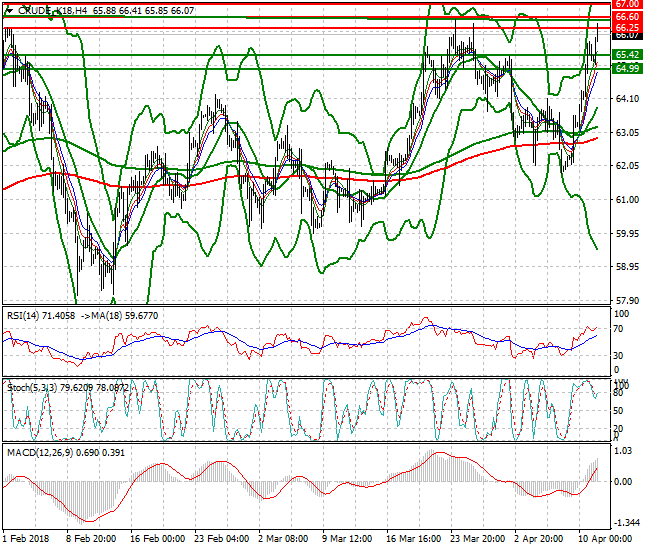Screen dimensions: 650x550
Task: Select the 23 Feb 04:00 time axis label
Action: coord(221,539)
